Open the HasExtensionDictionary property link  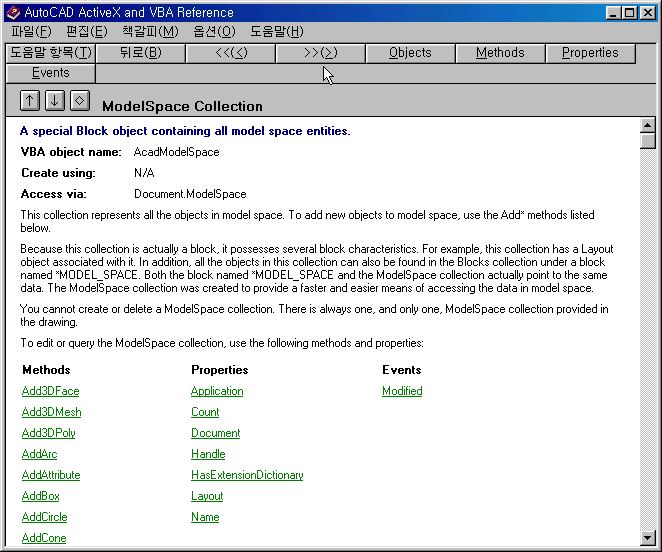pos(247,475)
